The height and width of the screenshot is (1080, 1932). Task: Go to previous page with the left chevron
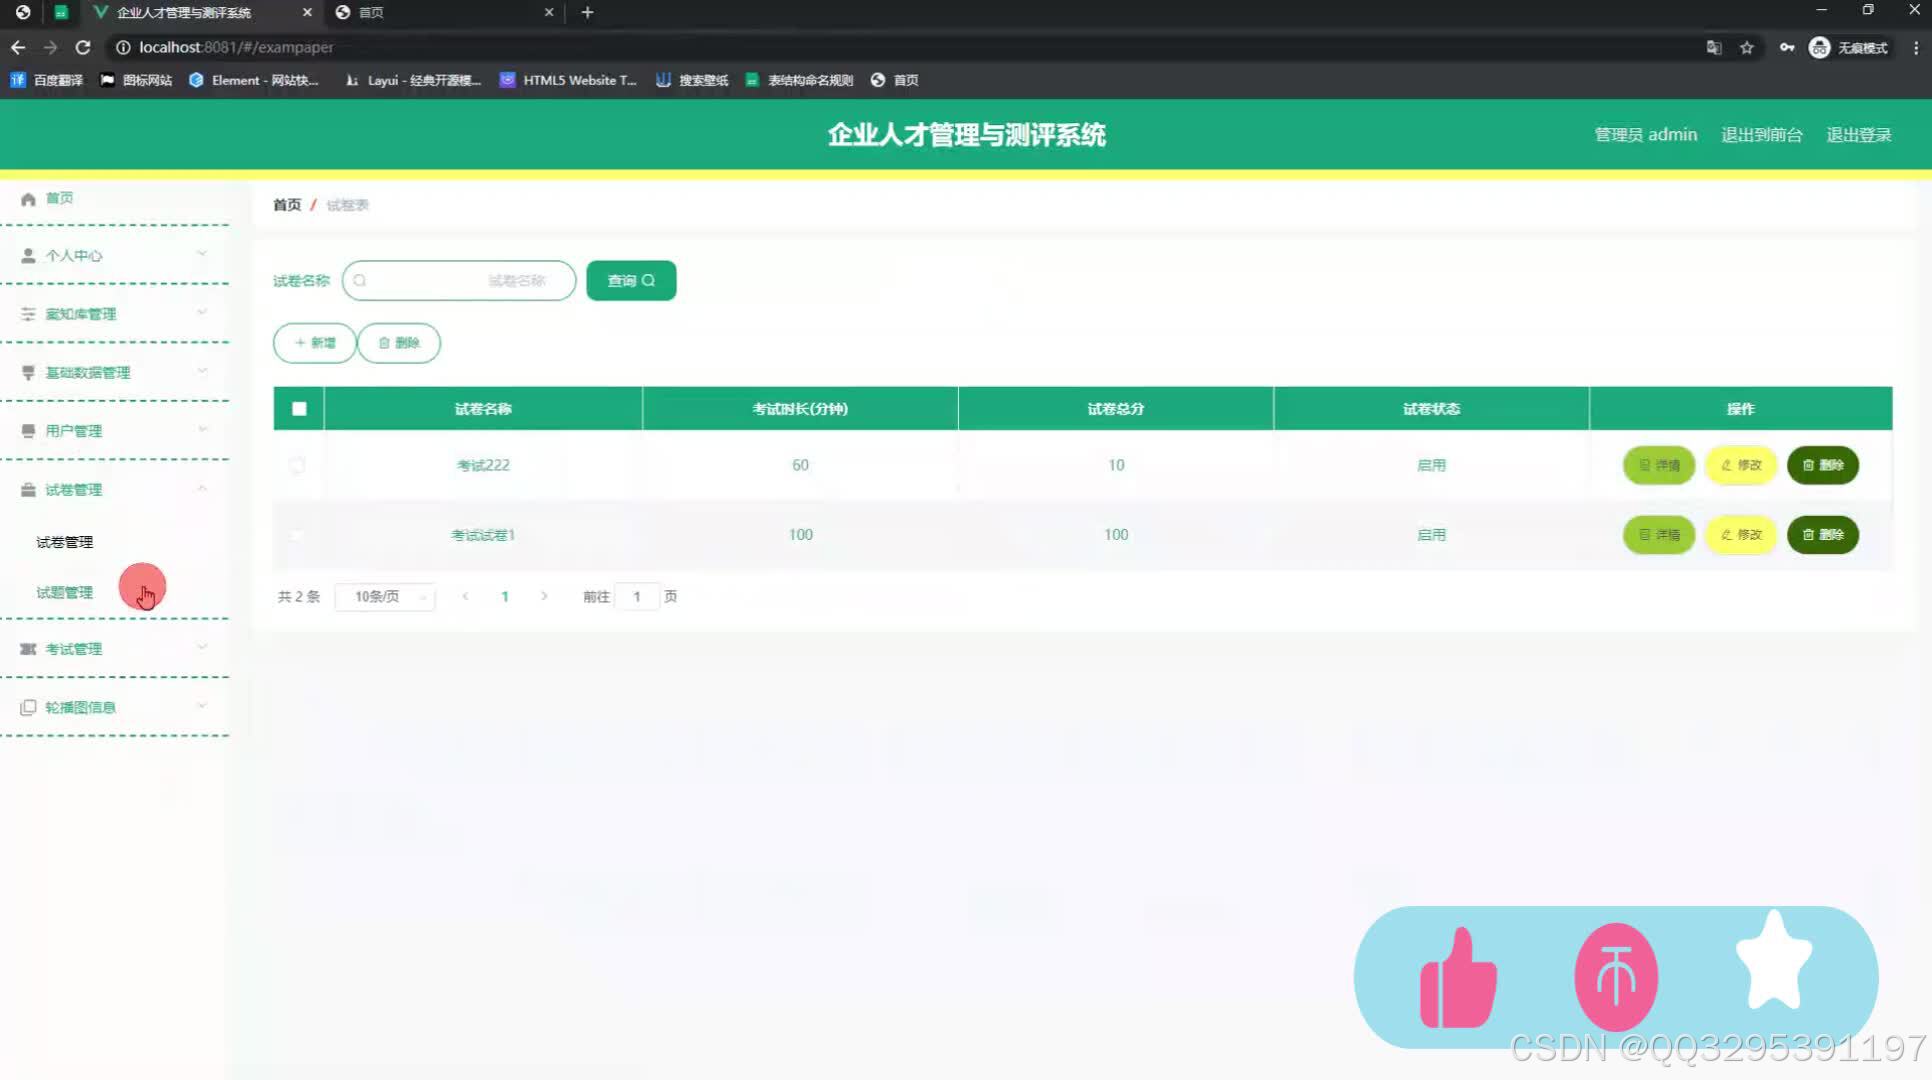[x=465, y=597]
